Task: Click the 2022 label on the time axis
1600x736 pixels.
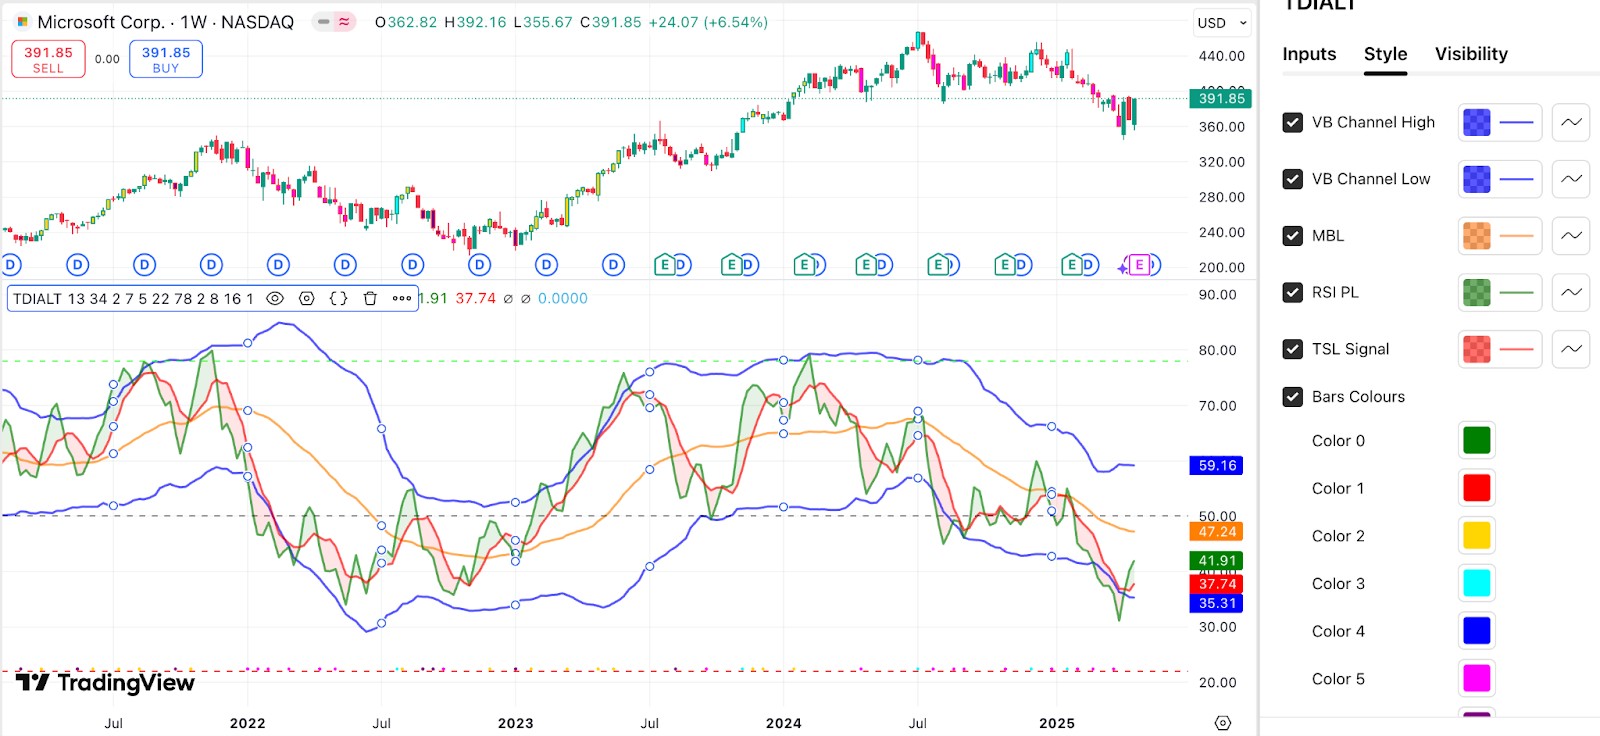Action: coord(247,723)
